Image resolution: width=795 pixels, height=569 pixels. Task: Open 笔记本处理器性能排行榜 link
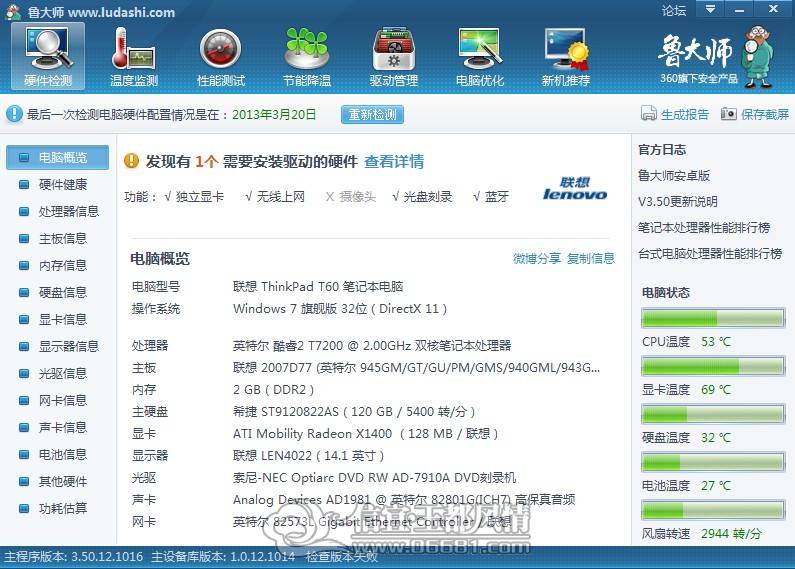(704, 227)
